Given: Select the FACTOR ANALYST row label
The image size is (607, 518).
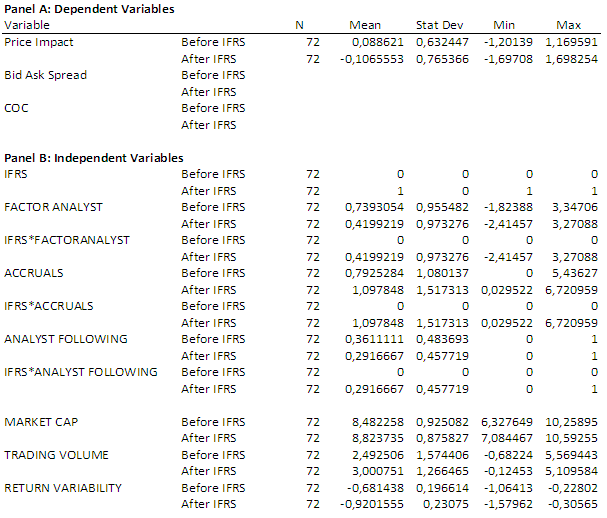Looking at the screenshot, I should 54,207.
